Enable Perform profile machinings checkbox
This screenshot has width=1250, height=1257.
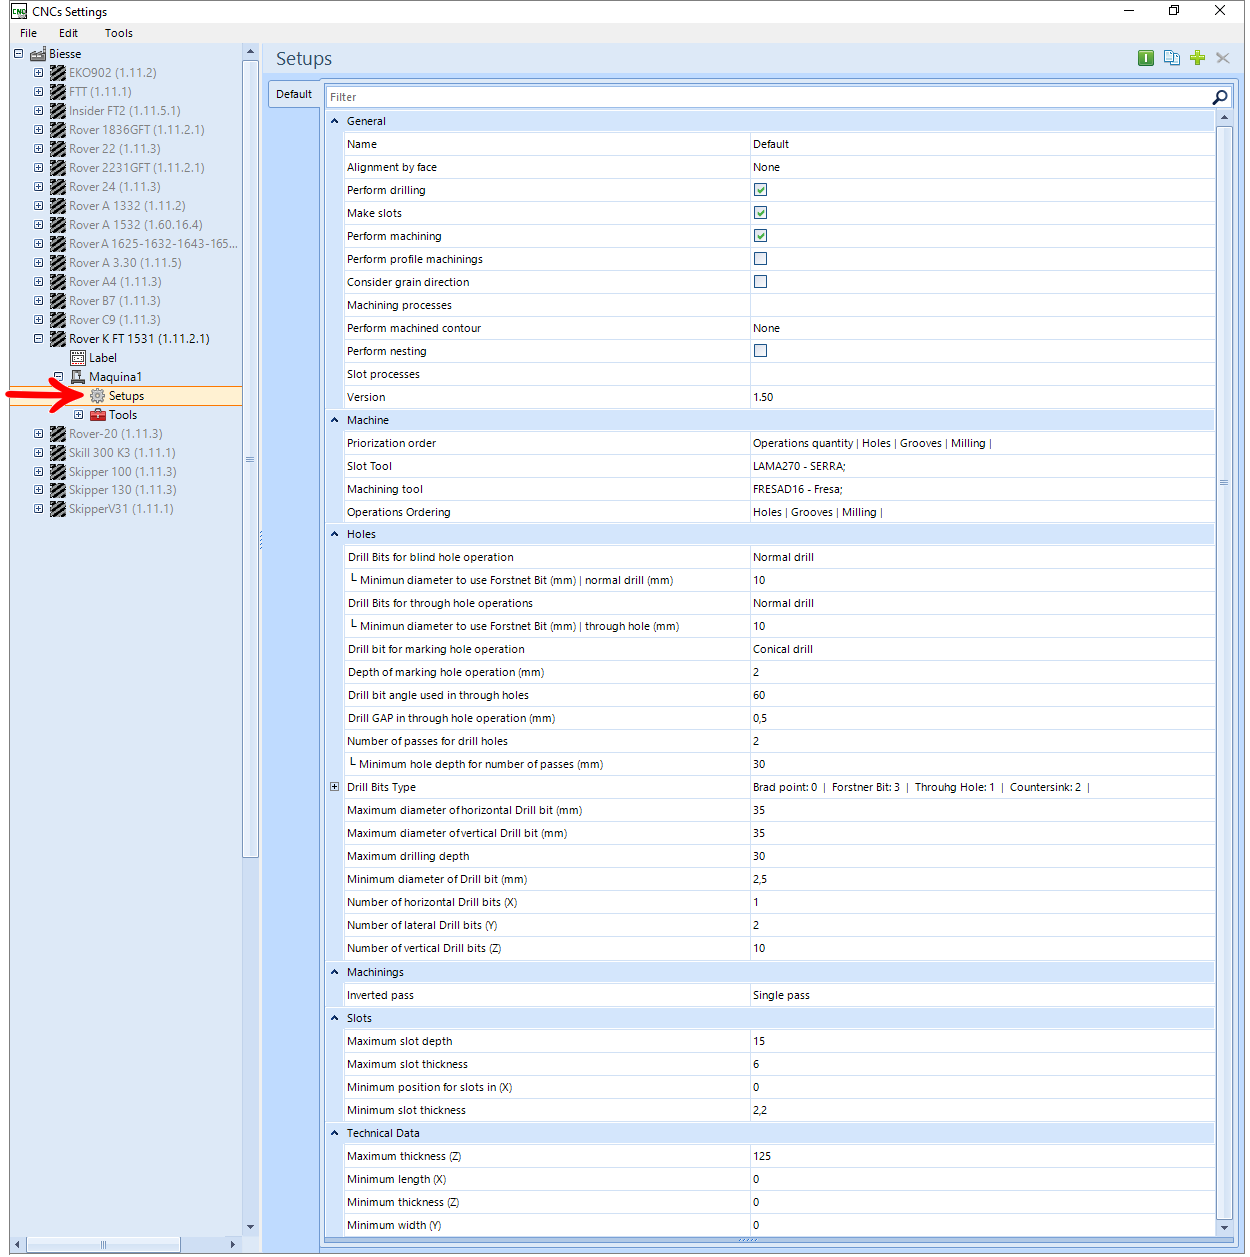click(x=760, y=259)
